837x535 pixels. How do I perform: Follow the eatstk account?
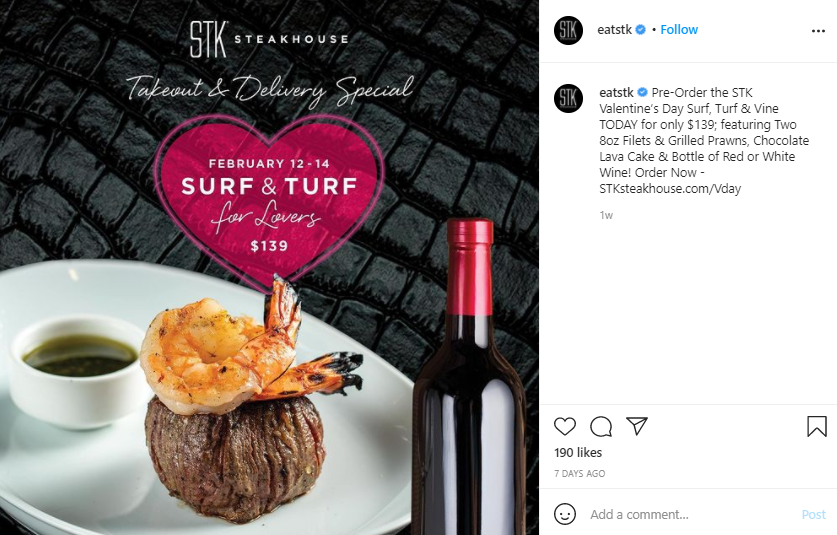click(679, 30)
